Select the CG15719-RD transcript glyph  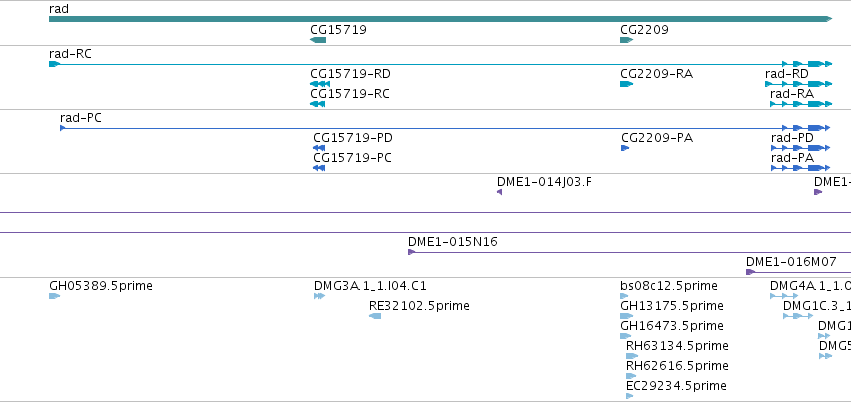tap(320, 84)
